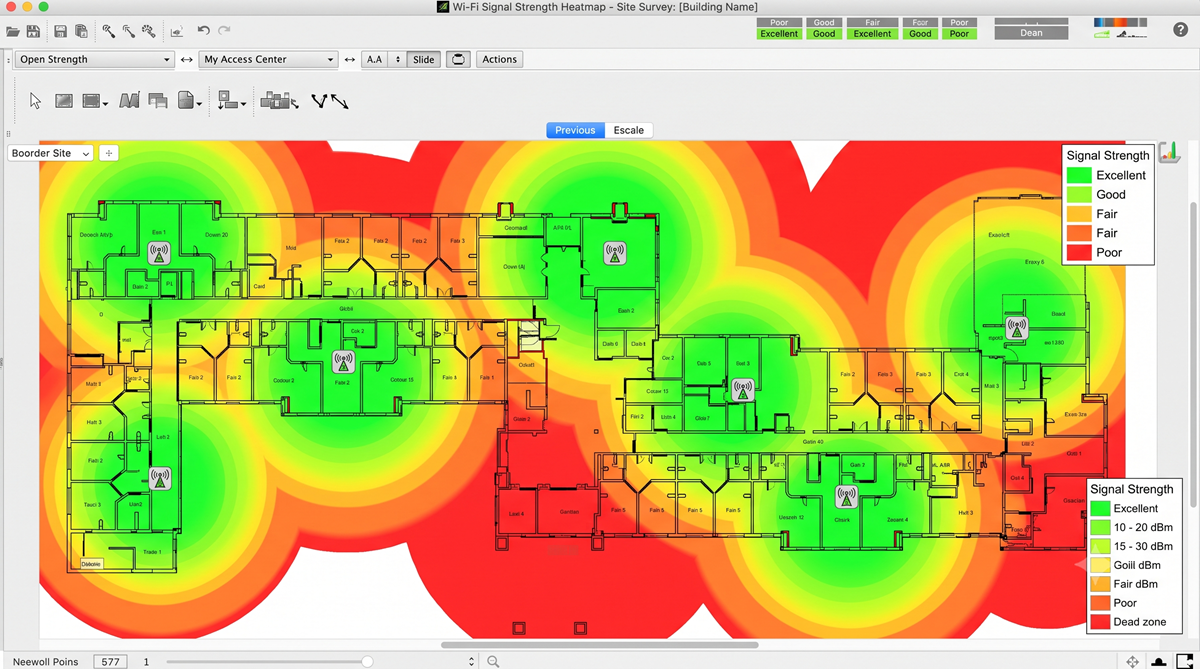Viewport: 1200px width, 669px height.
Task: Click the pan arrows icon in status bar
Action: point(1132,661)
